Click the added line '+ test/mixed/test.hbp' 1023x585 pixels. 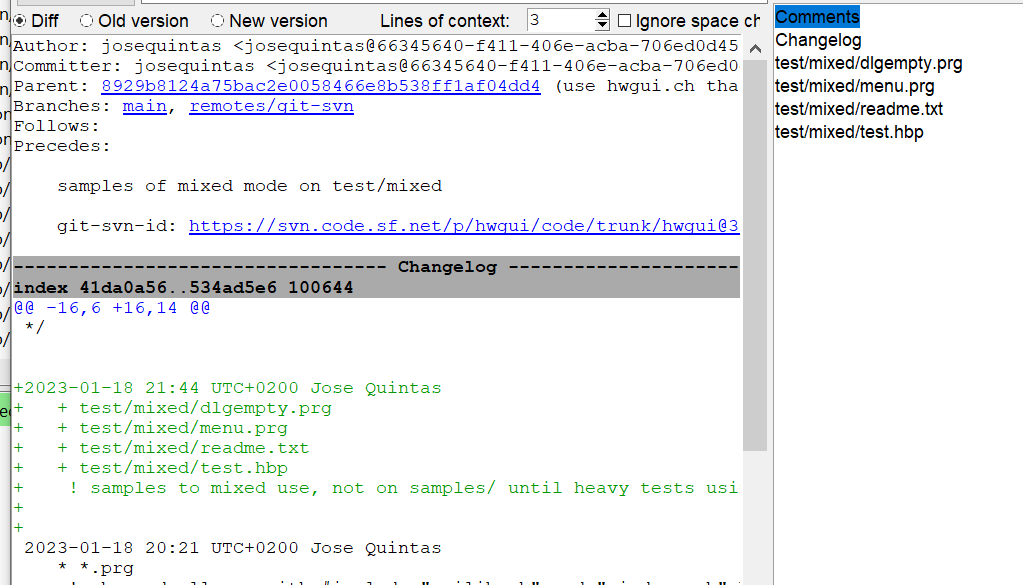151,468
